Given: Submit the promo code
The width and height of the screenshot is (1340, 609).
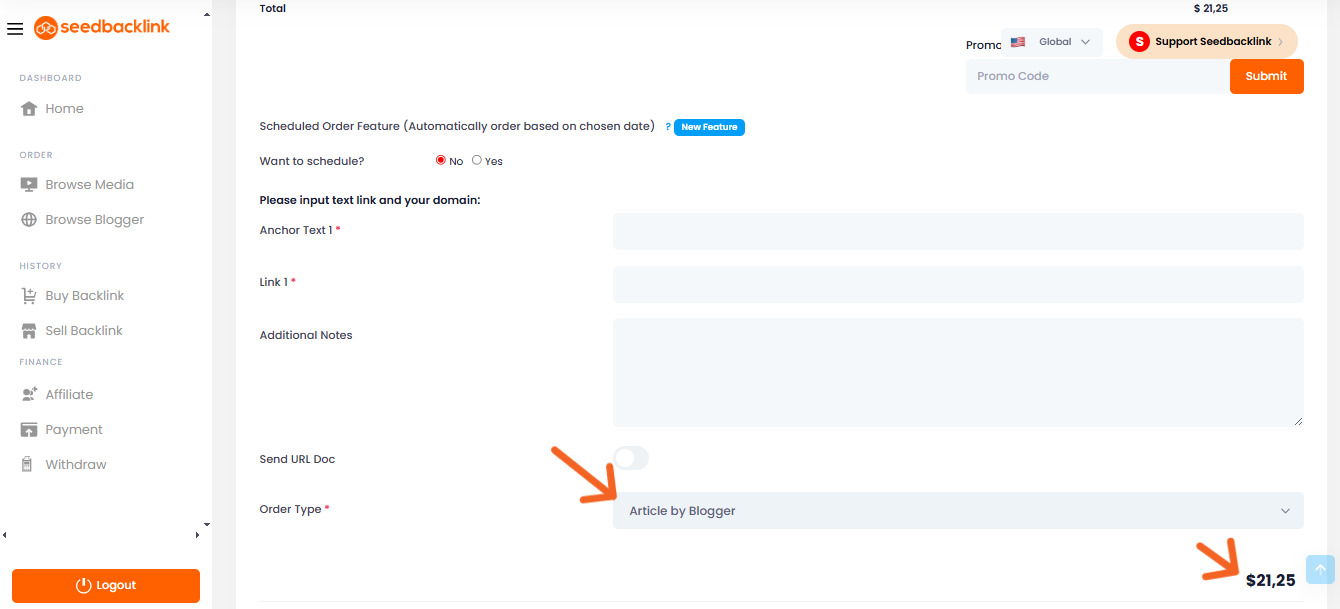Looking at the screenshot, I should [x=1267, y=76].
